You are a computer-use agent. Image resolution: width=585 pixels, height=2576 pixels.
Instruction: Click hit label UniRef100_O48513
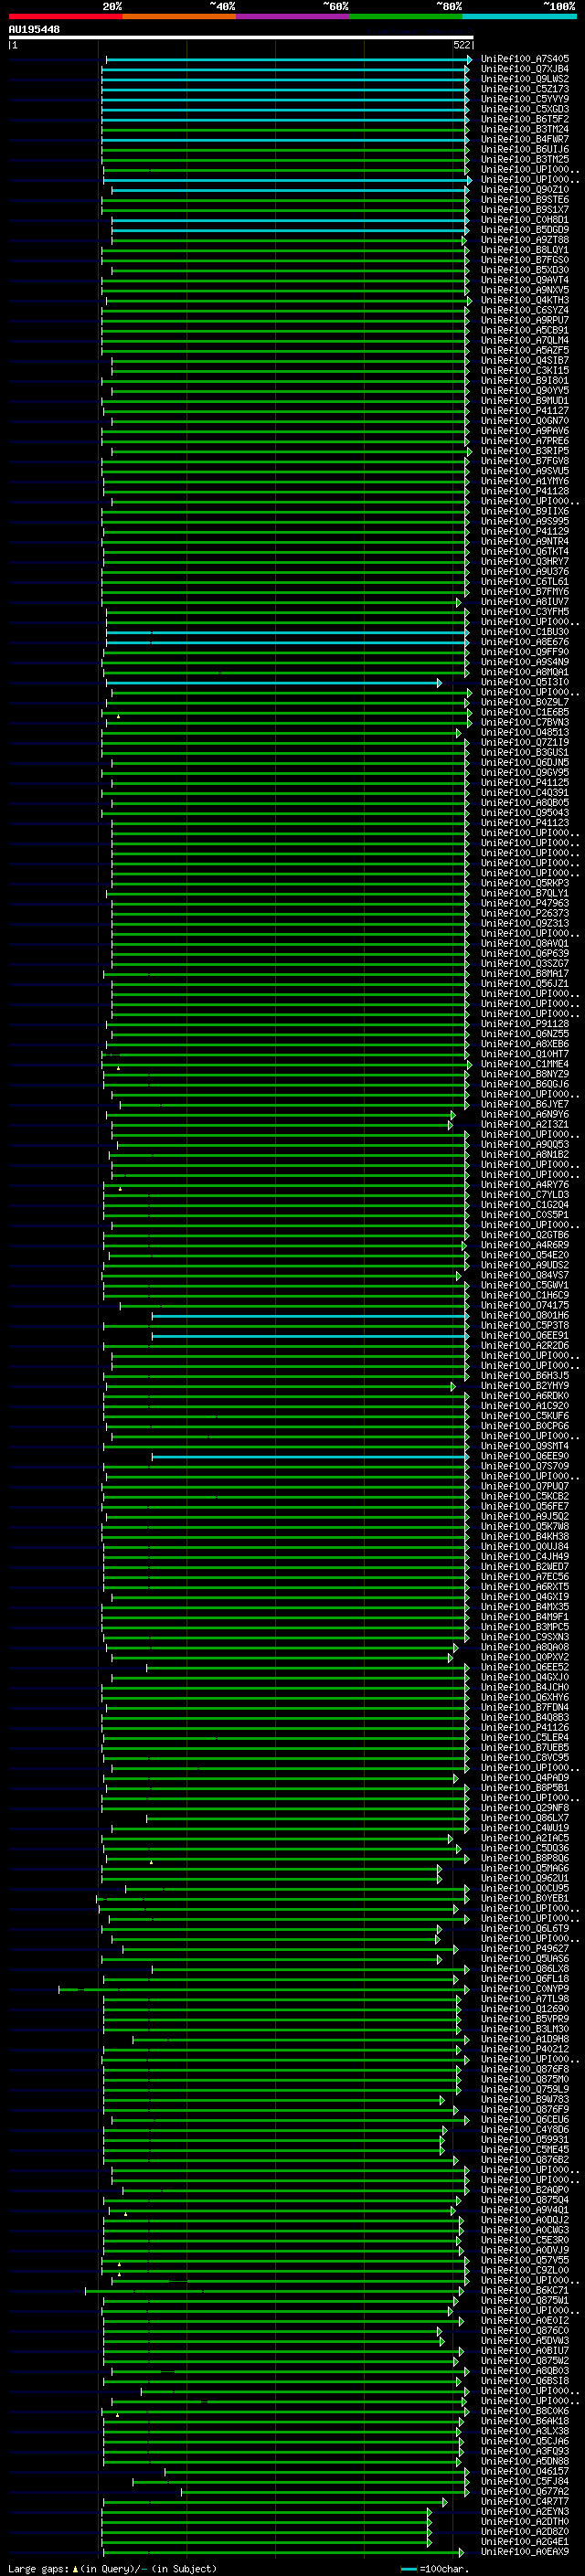(x=525, y=733)
